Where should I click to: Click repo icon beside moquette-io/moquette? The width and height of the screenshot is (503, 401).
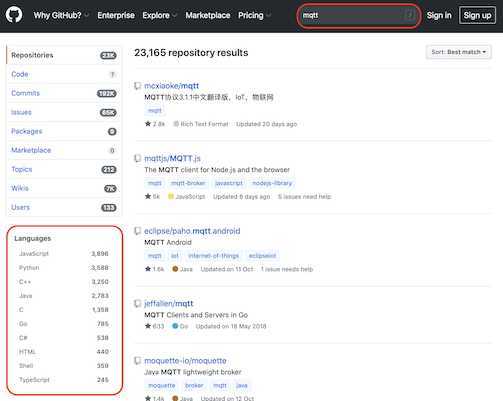coord(137,361)
